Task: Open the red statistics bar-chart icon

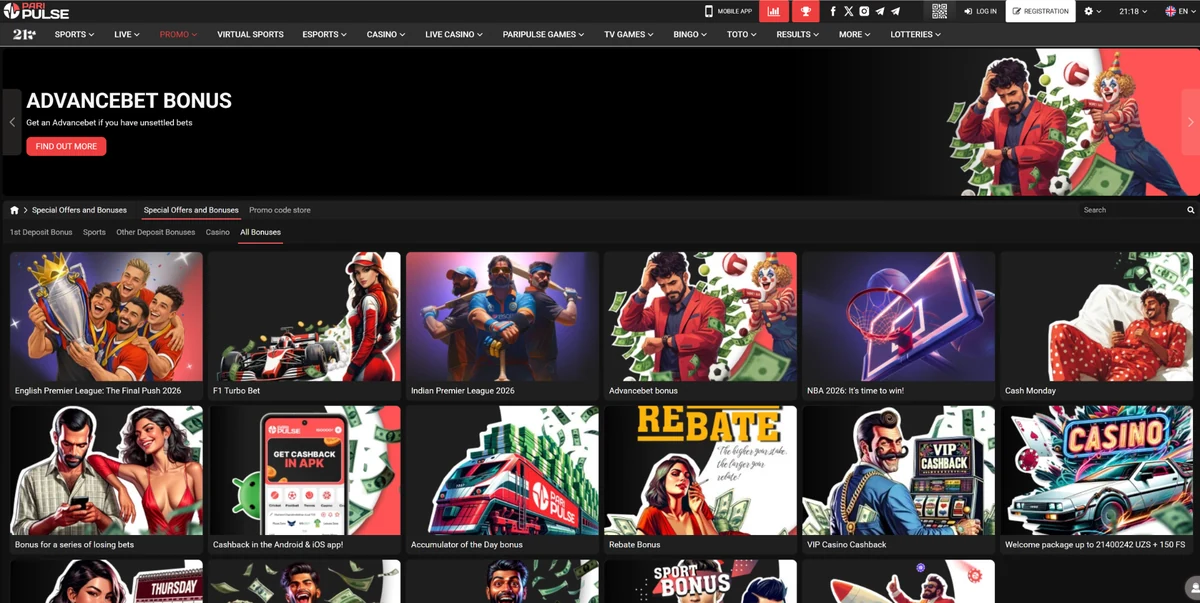Action: pos(774,11)
